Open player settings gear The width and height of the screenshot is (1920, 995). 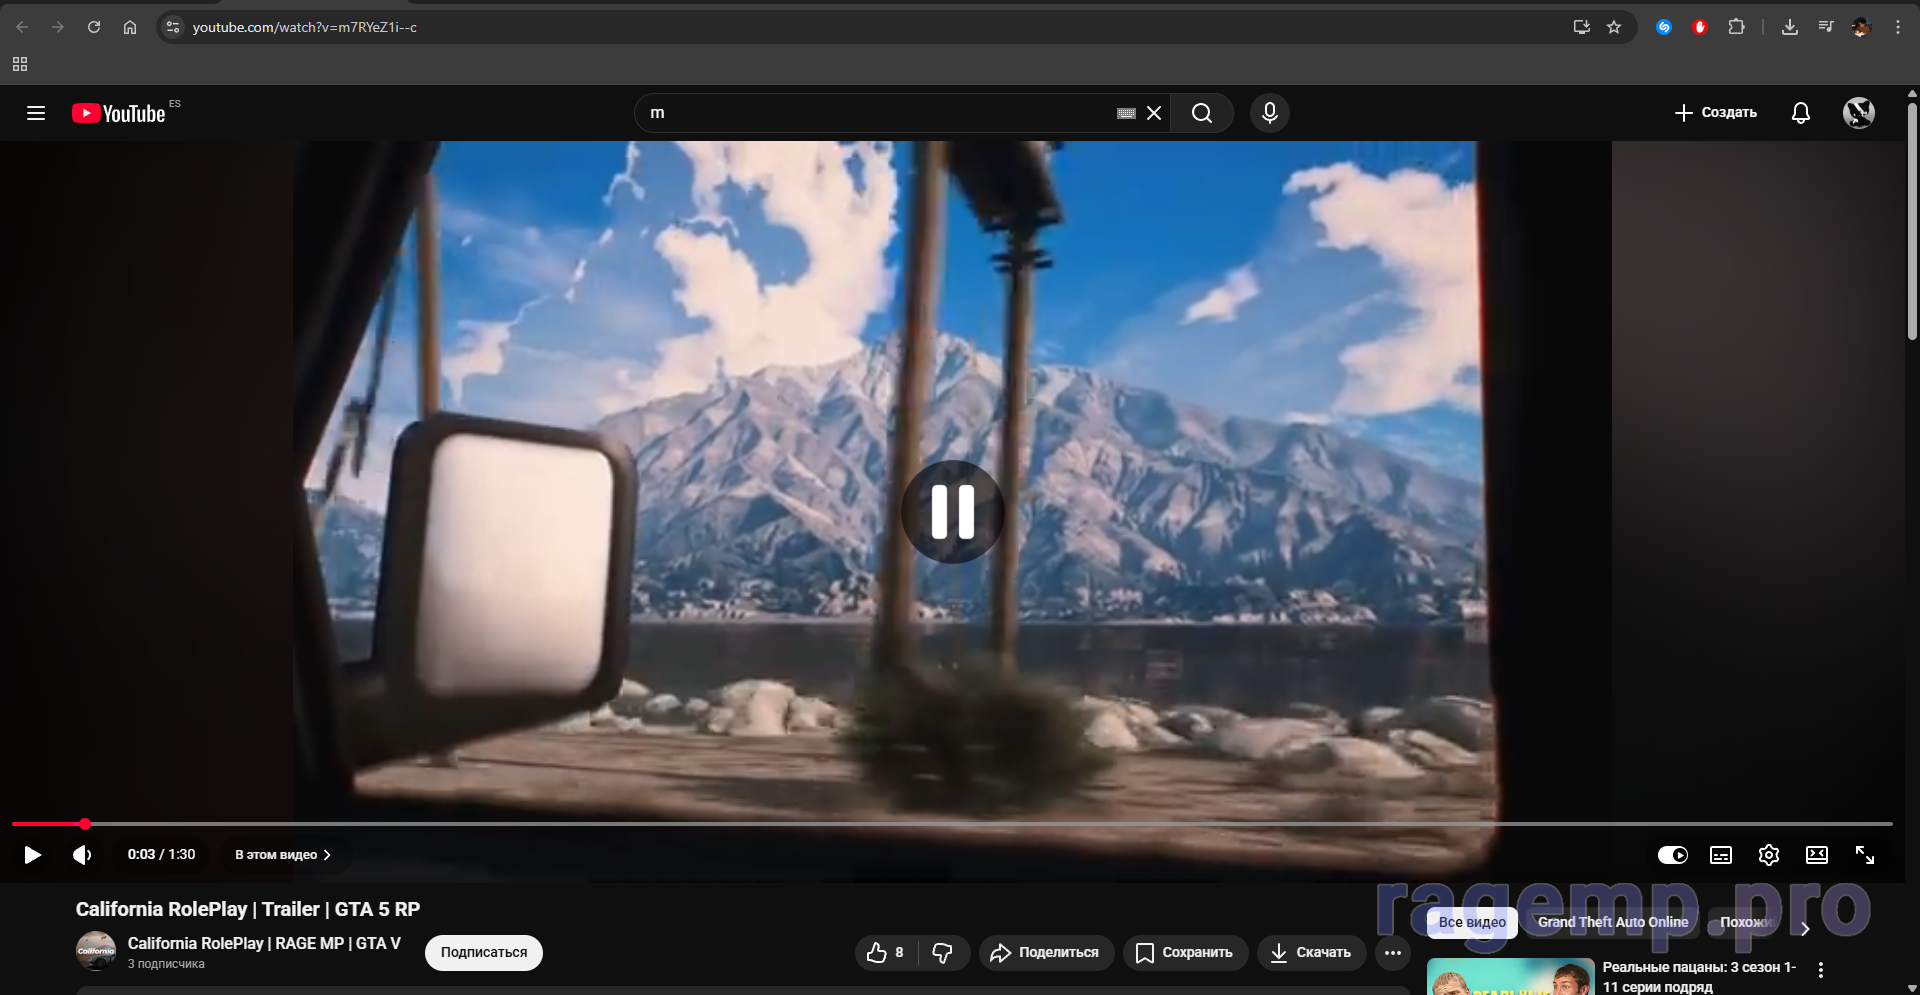pos(1768,855)
